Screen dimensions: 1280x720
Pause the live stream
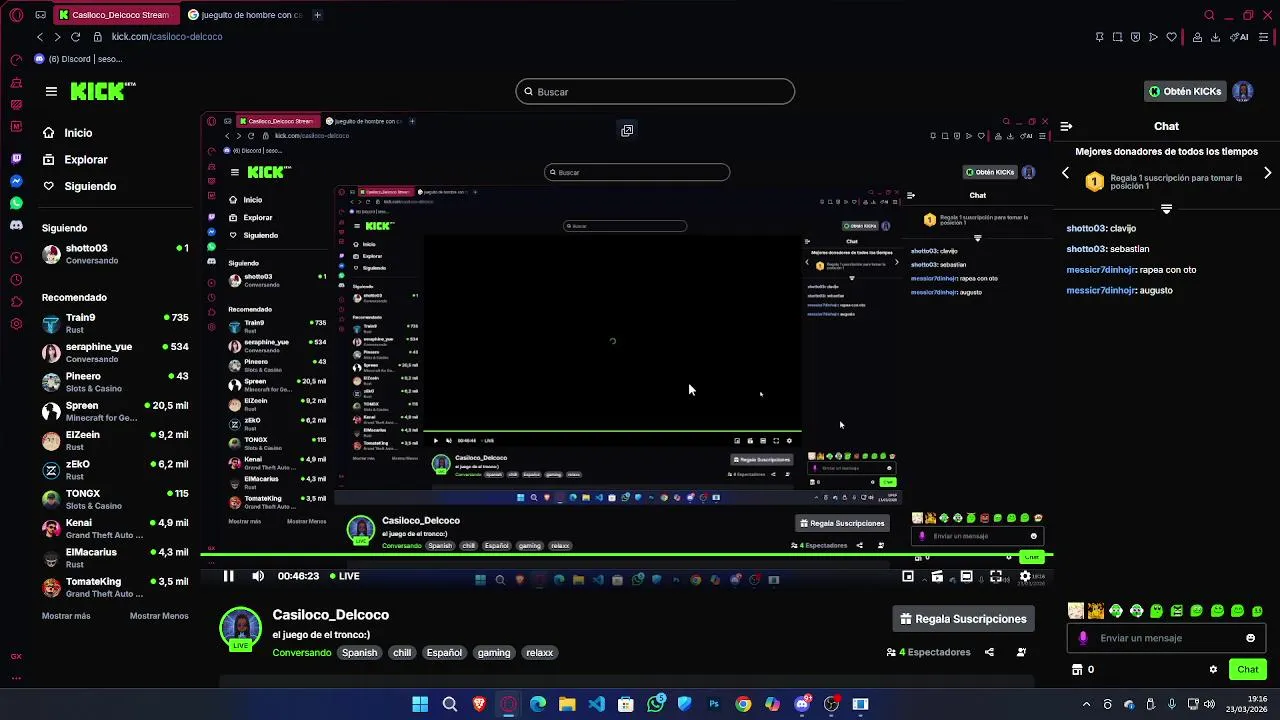coord(228,576)
